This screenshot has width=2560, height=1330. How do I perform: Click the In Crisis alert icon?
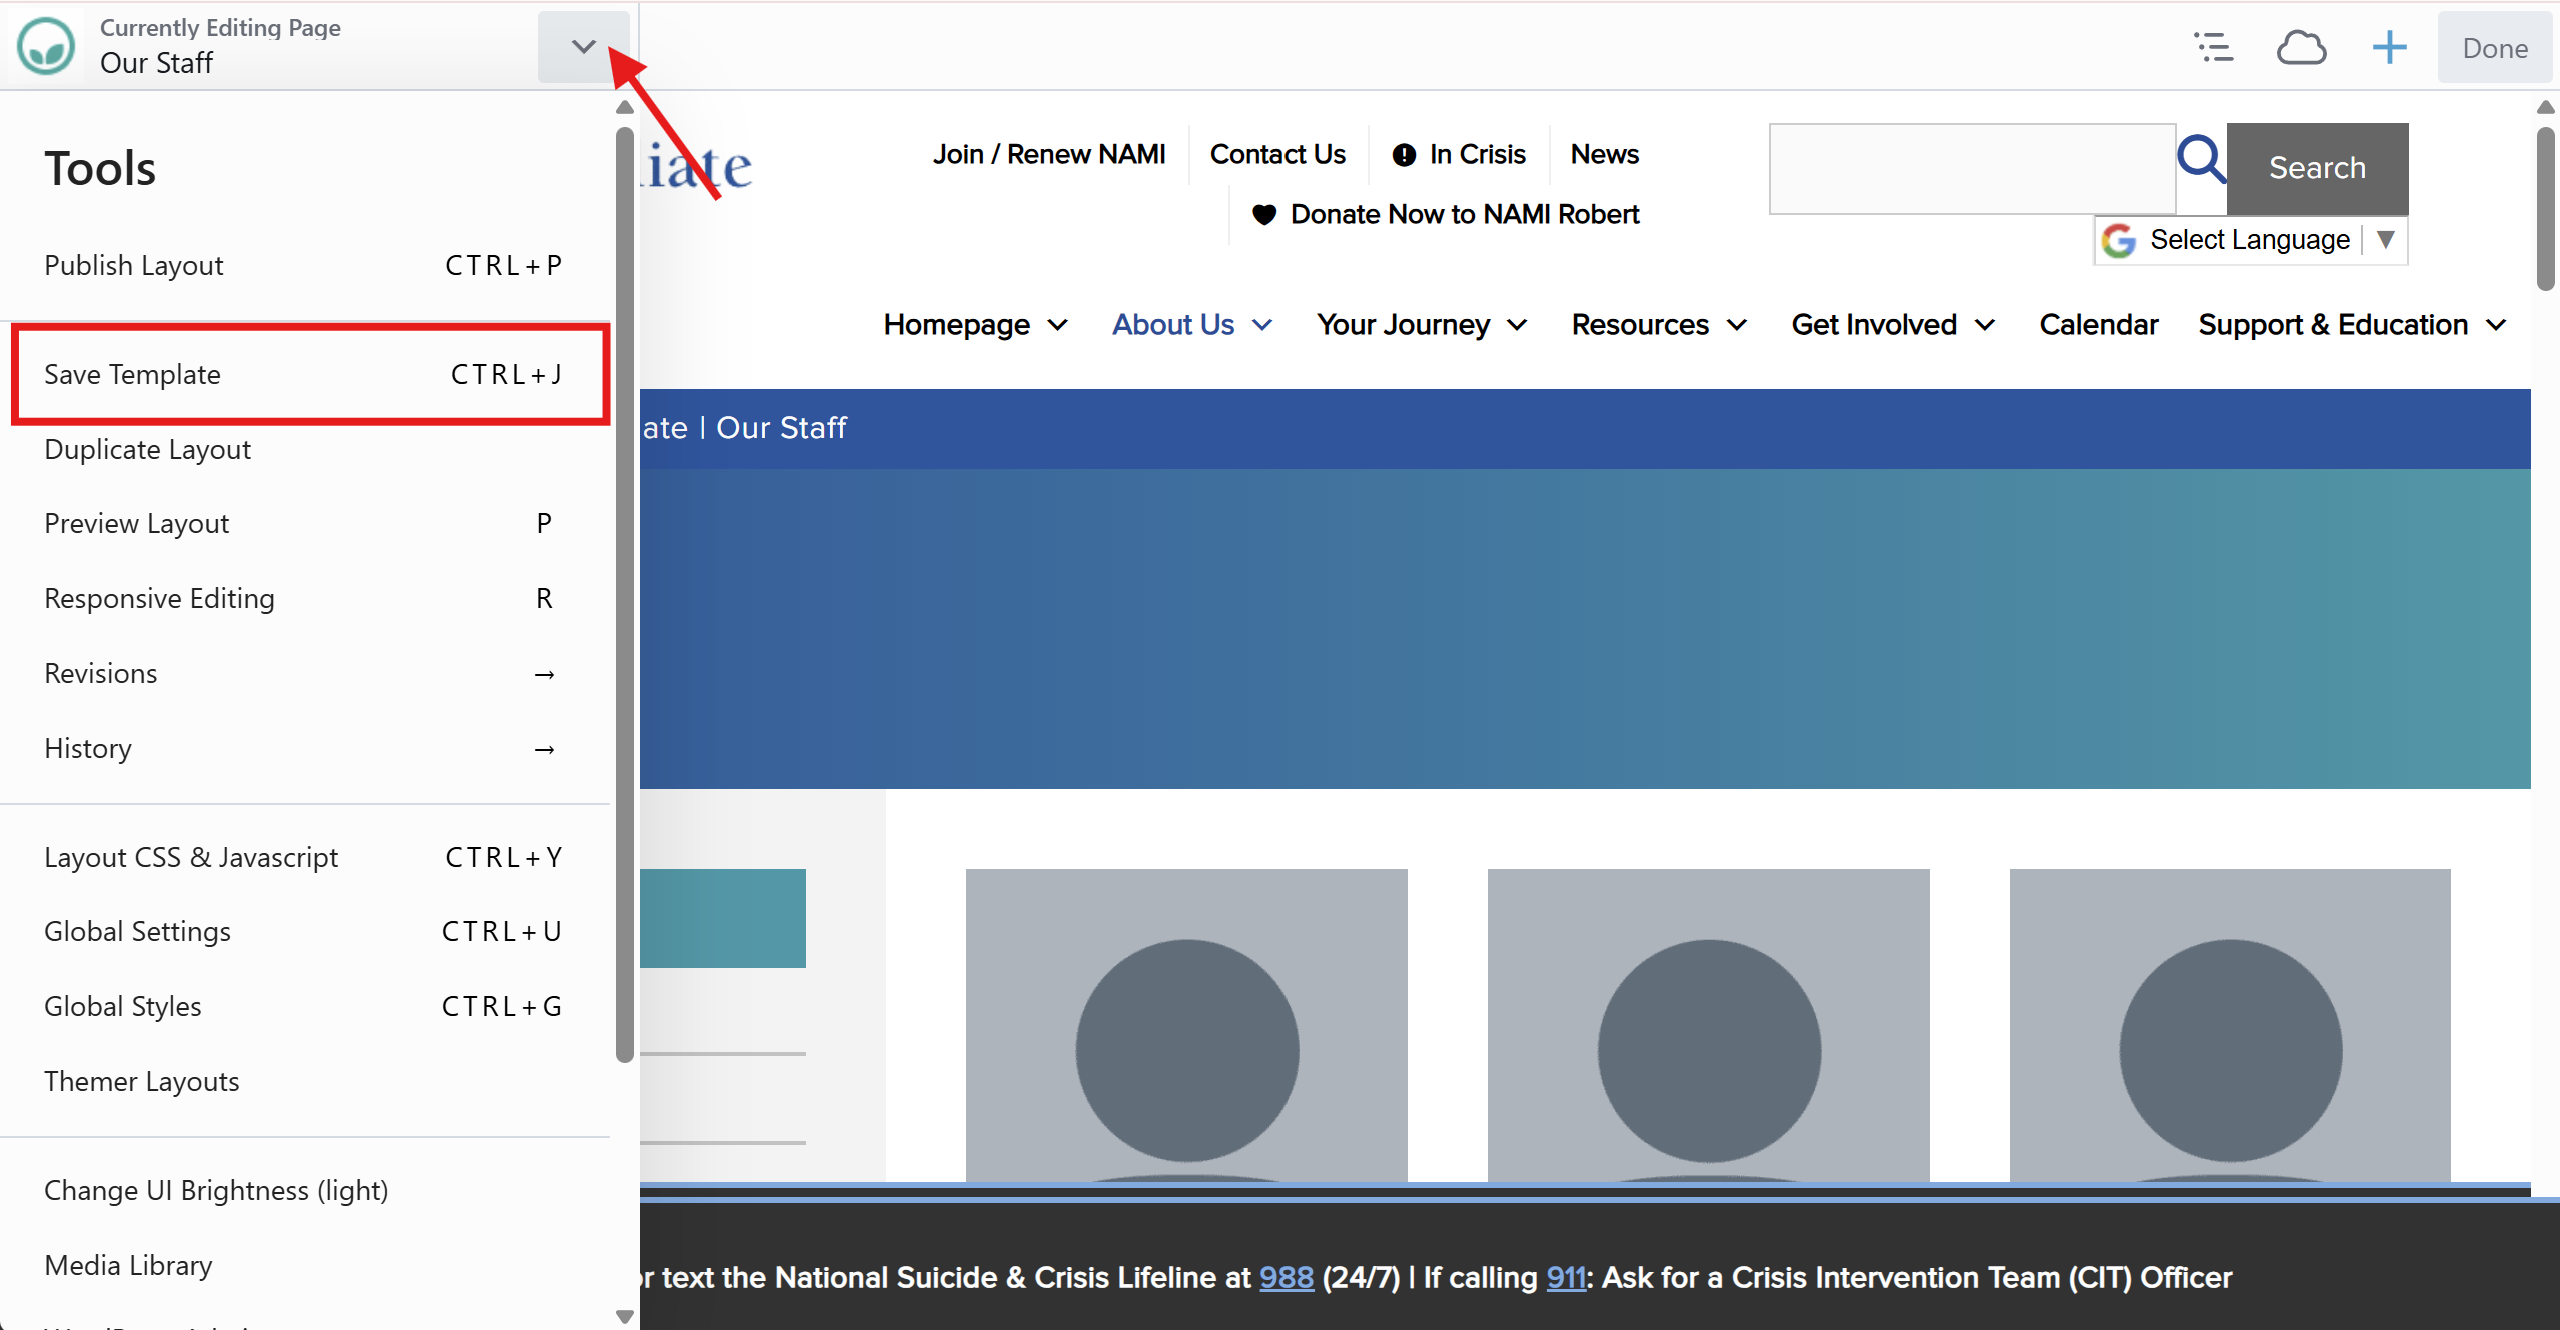1404,155
